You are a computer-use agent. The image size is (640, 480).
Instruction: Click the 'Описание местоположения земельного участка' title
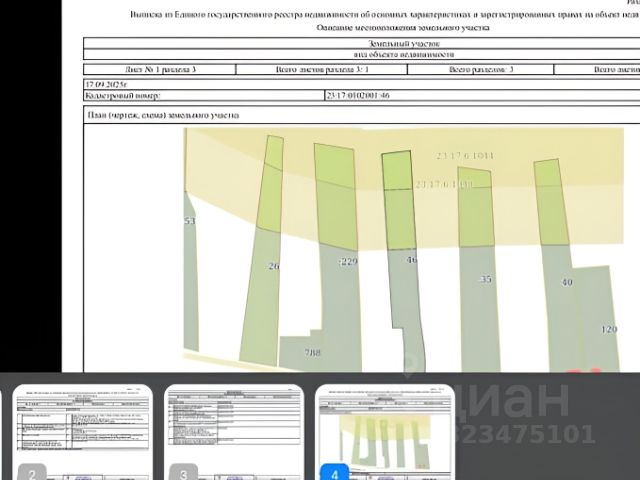click(403, 28)
